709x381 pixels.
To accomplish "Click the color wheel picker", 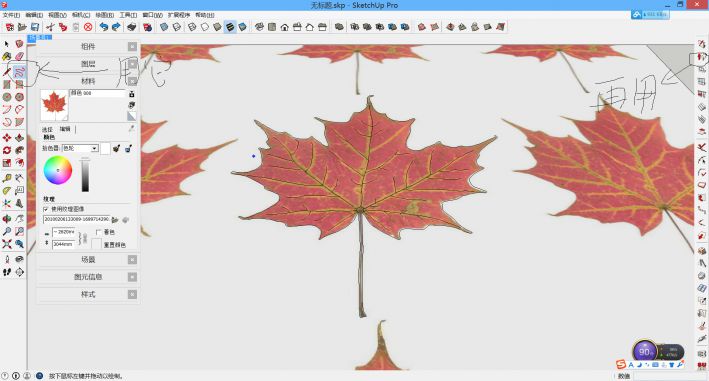I will tap(58, 170).
